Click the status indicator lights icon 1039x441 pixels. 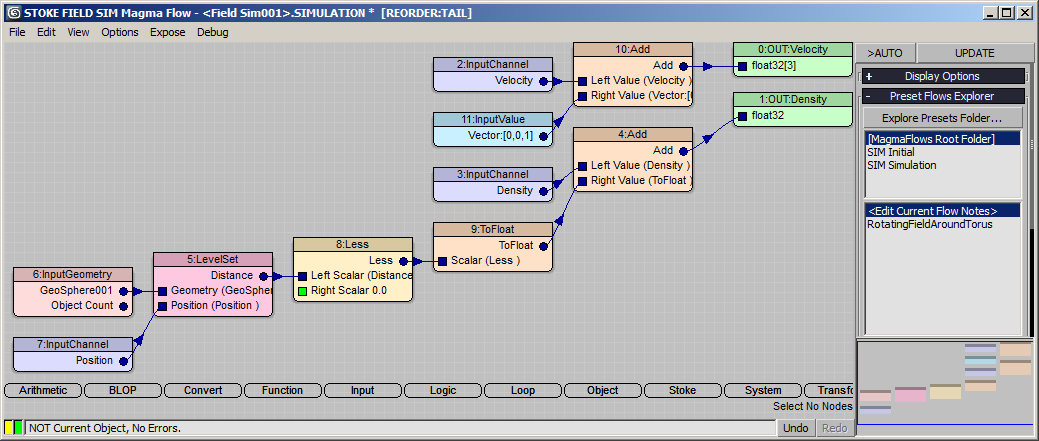click(x=13, y=428)
